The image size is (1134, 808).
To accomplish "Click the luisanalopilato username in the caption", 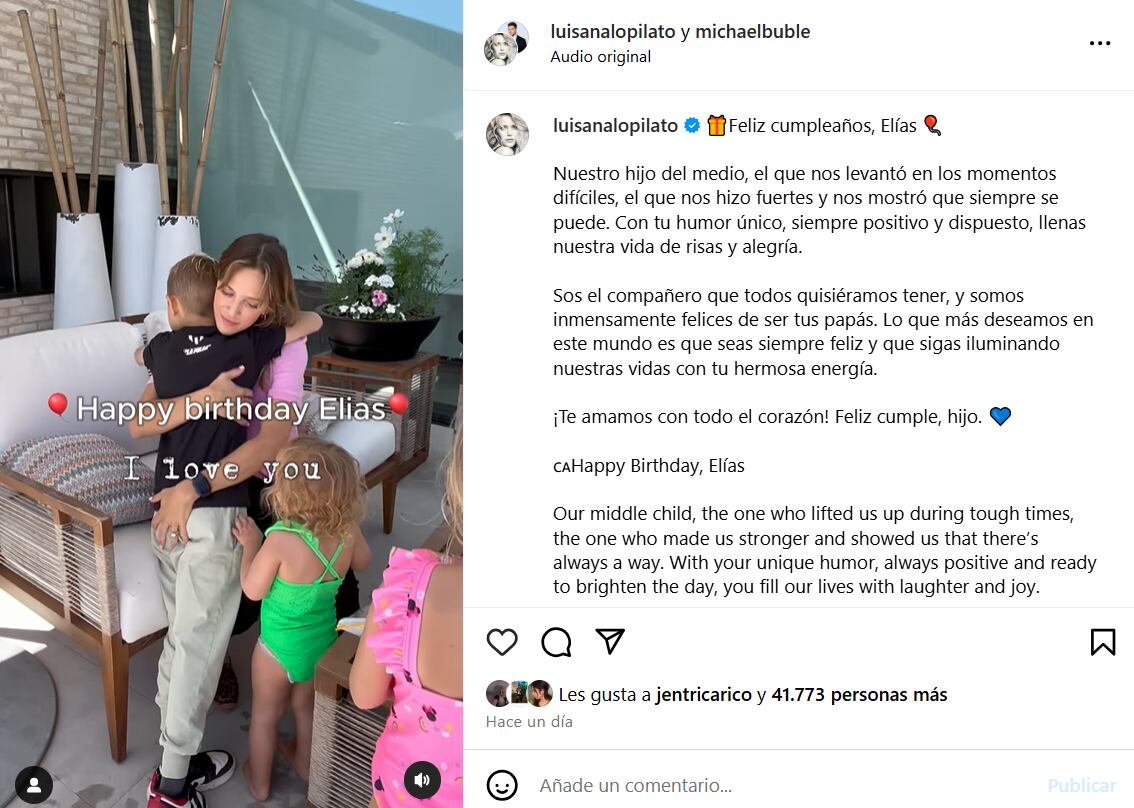I will tap(615, 126).
